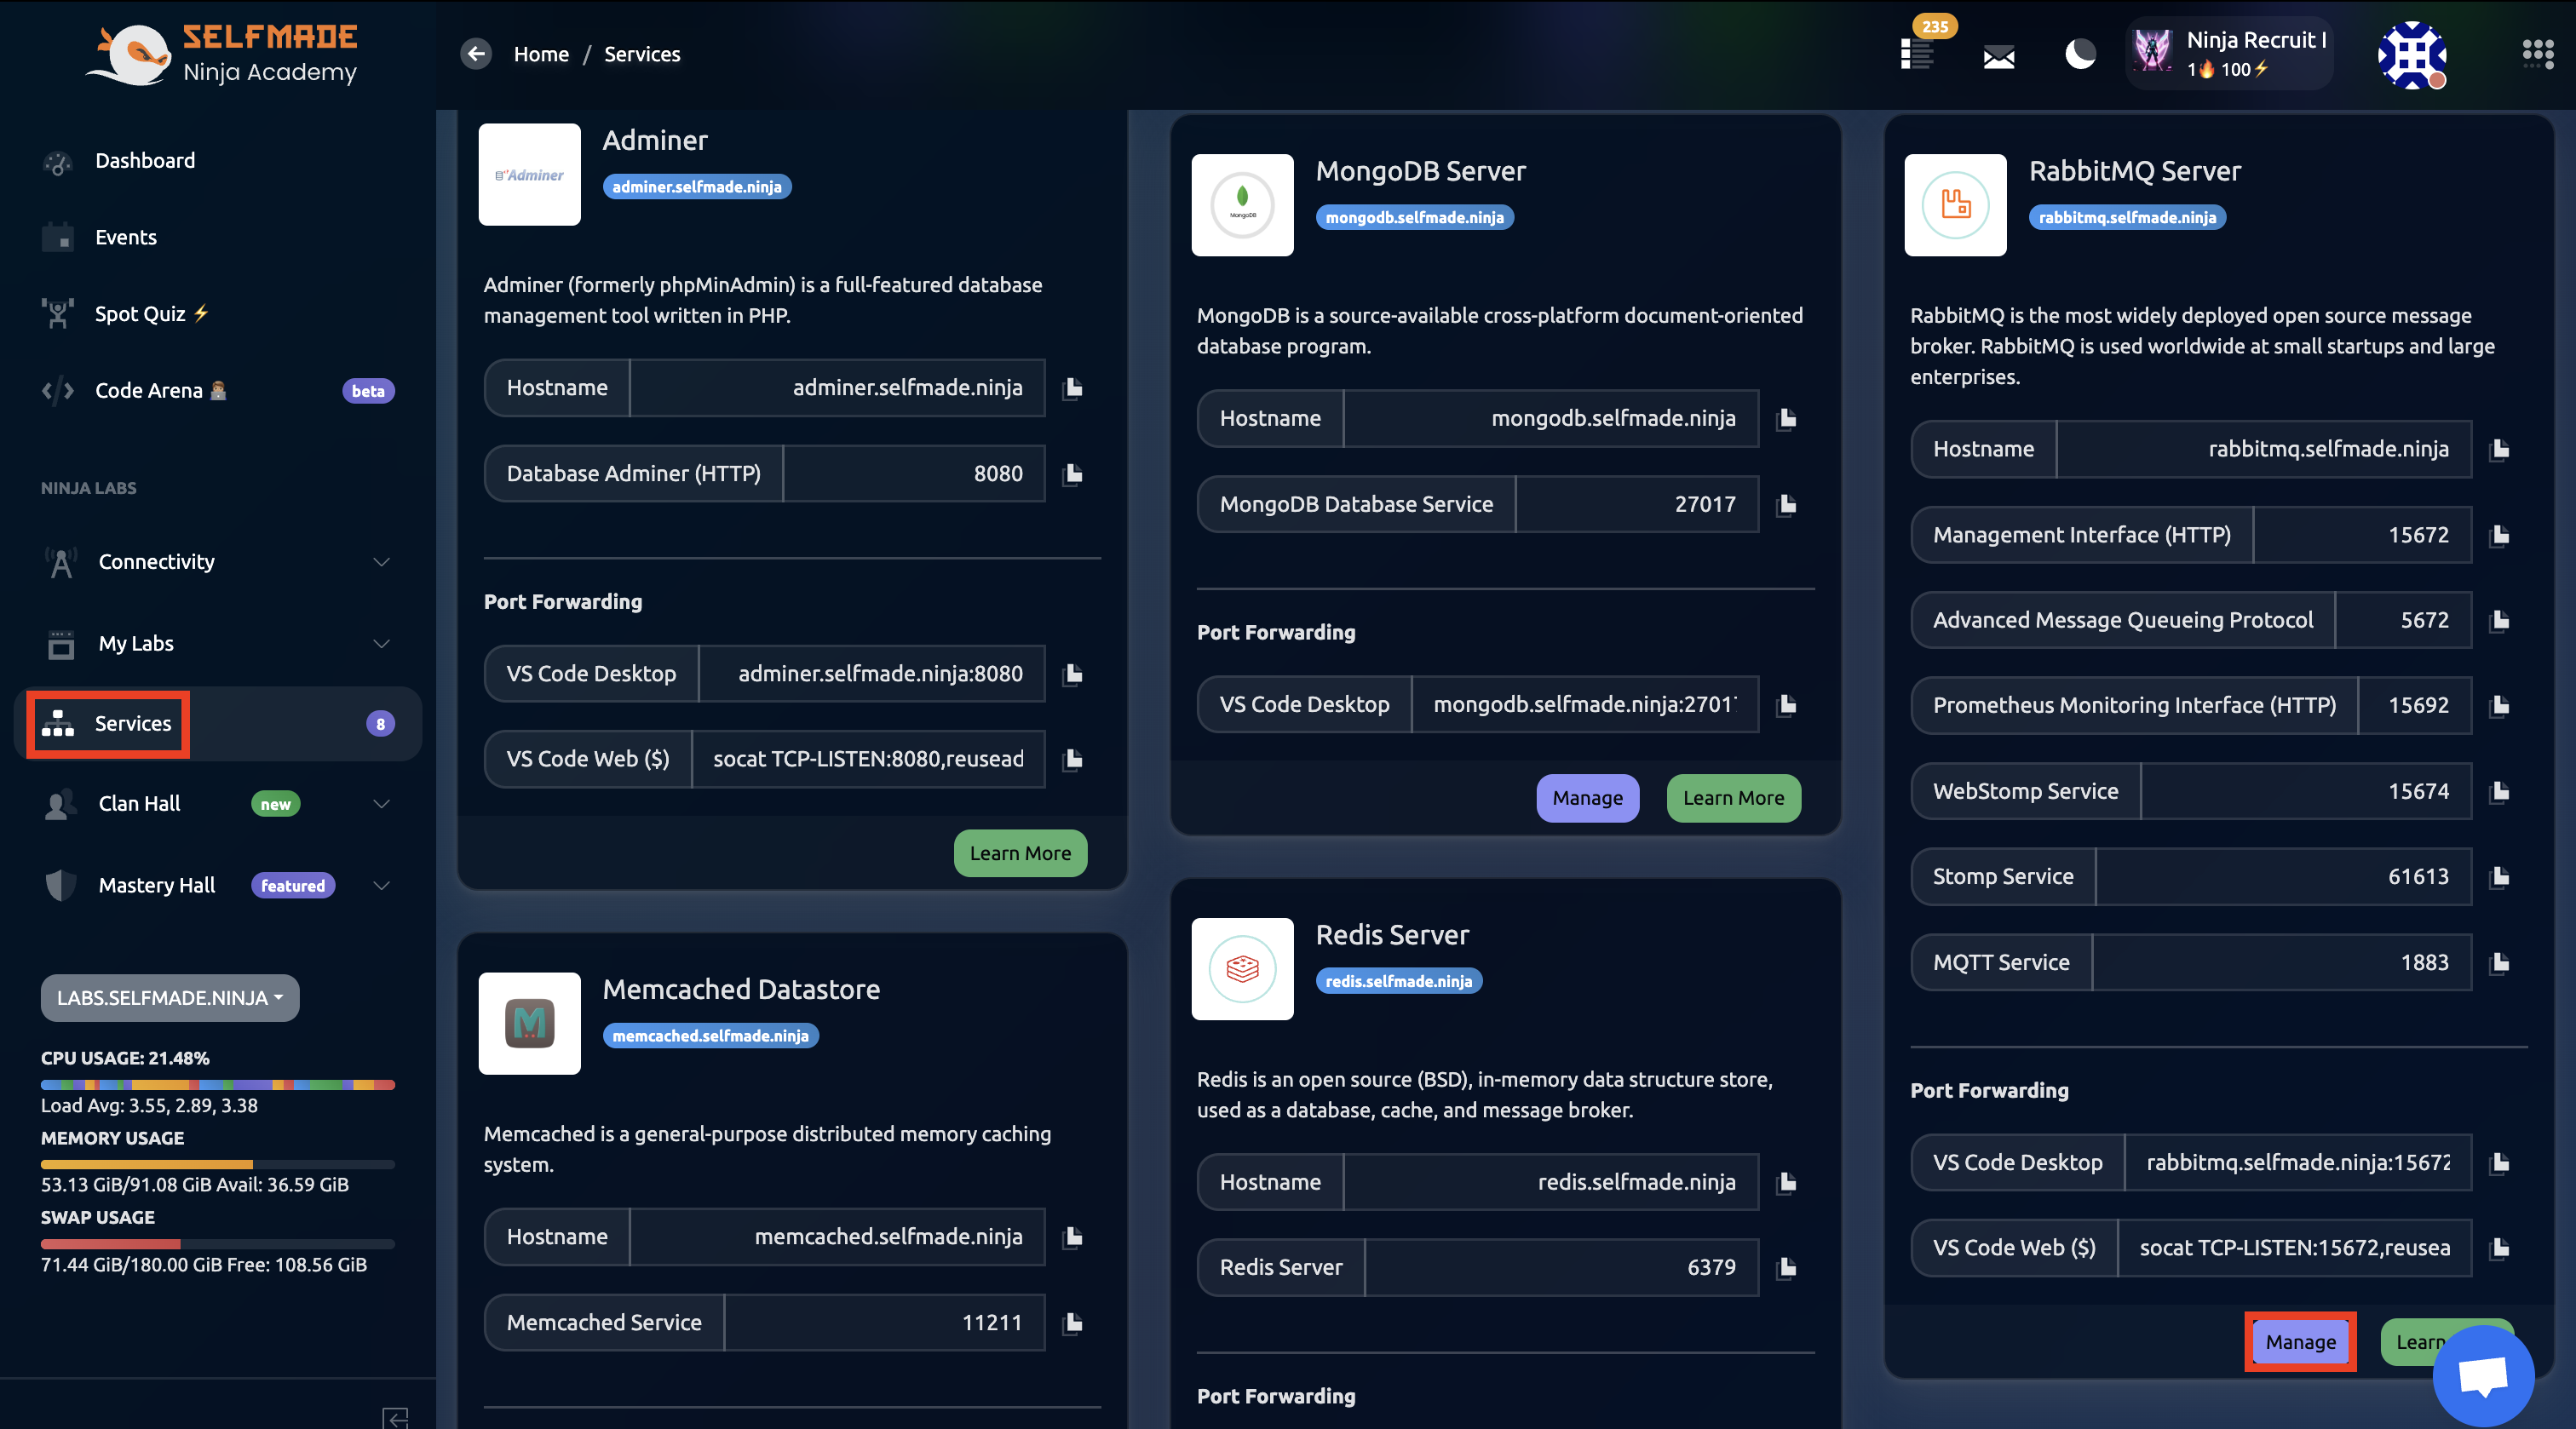Copy WebStomp Service port 15674
Screen dimensions: 2576x1429
[x=2499, y=792]
